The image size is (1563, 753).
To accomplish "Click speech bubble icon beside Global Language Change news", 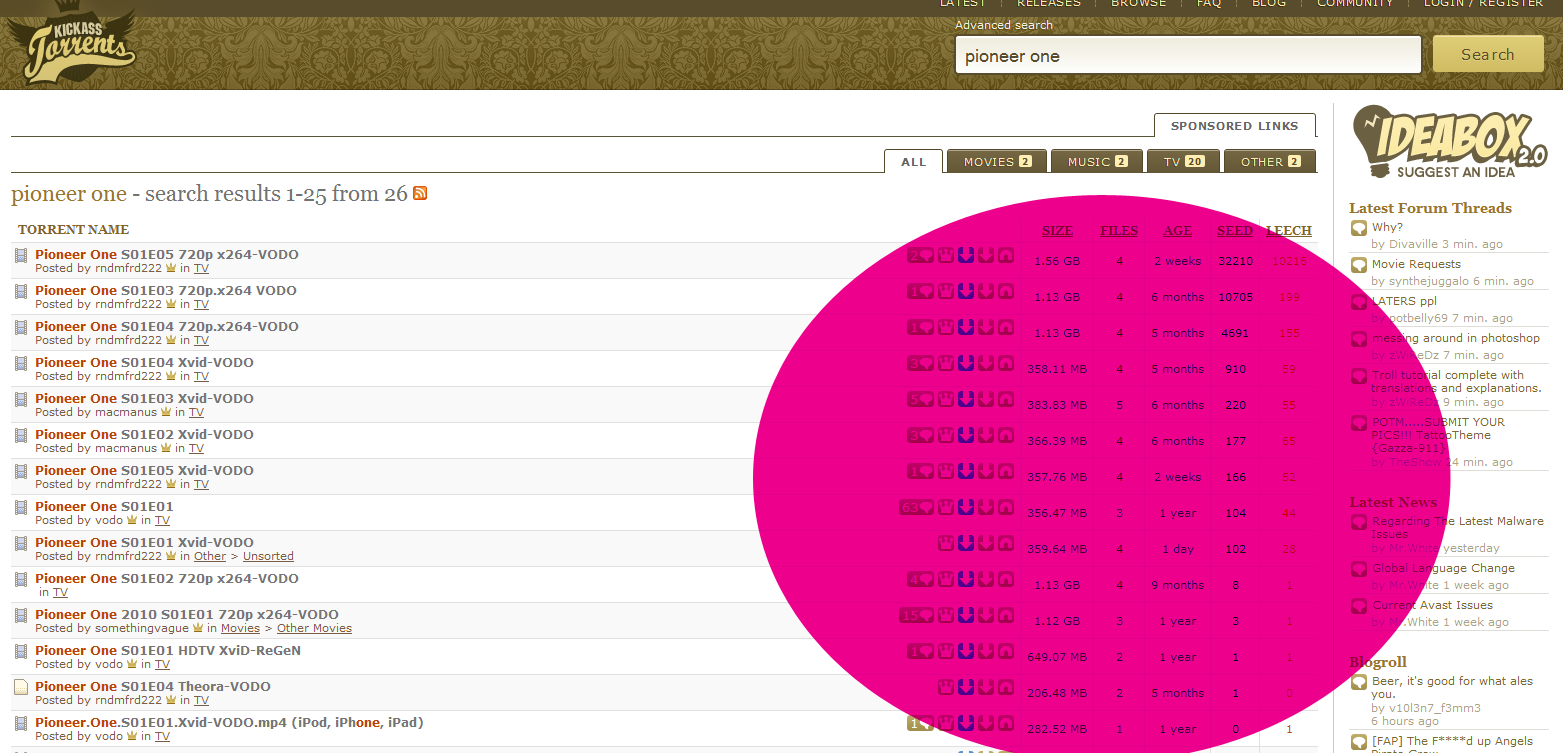I will tap(1359, 569).
